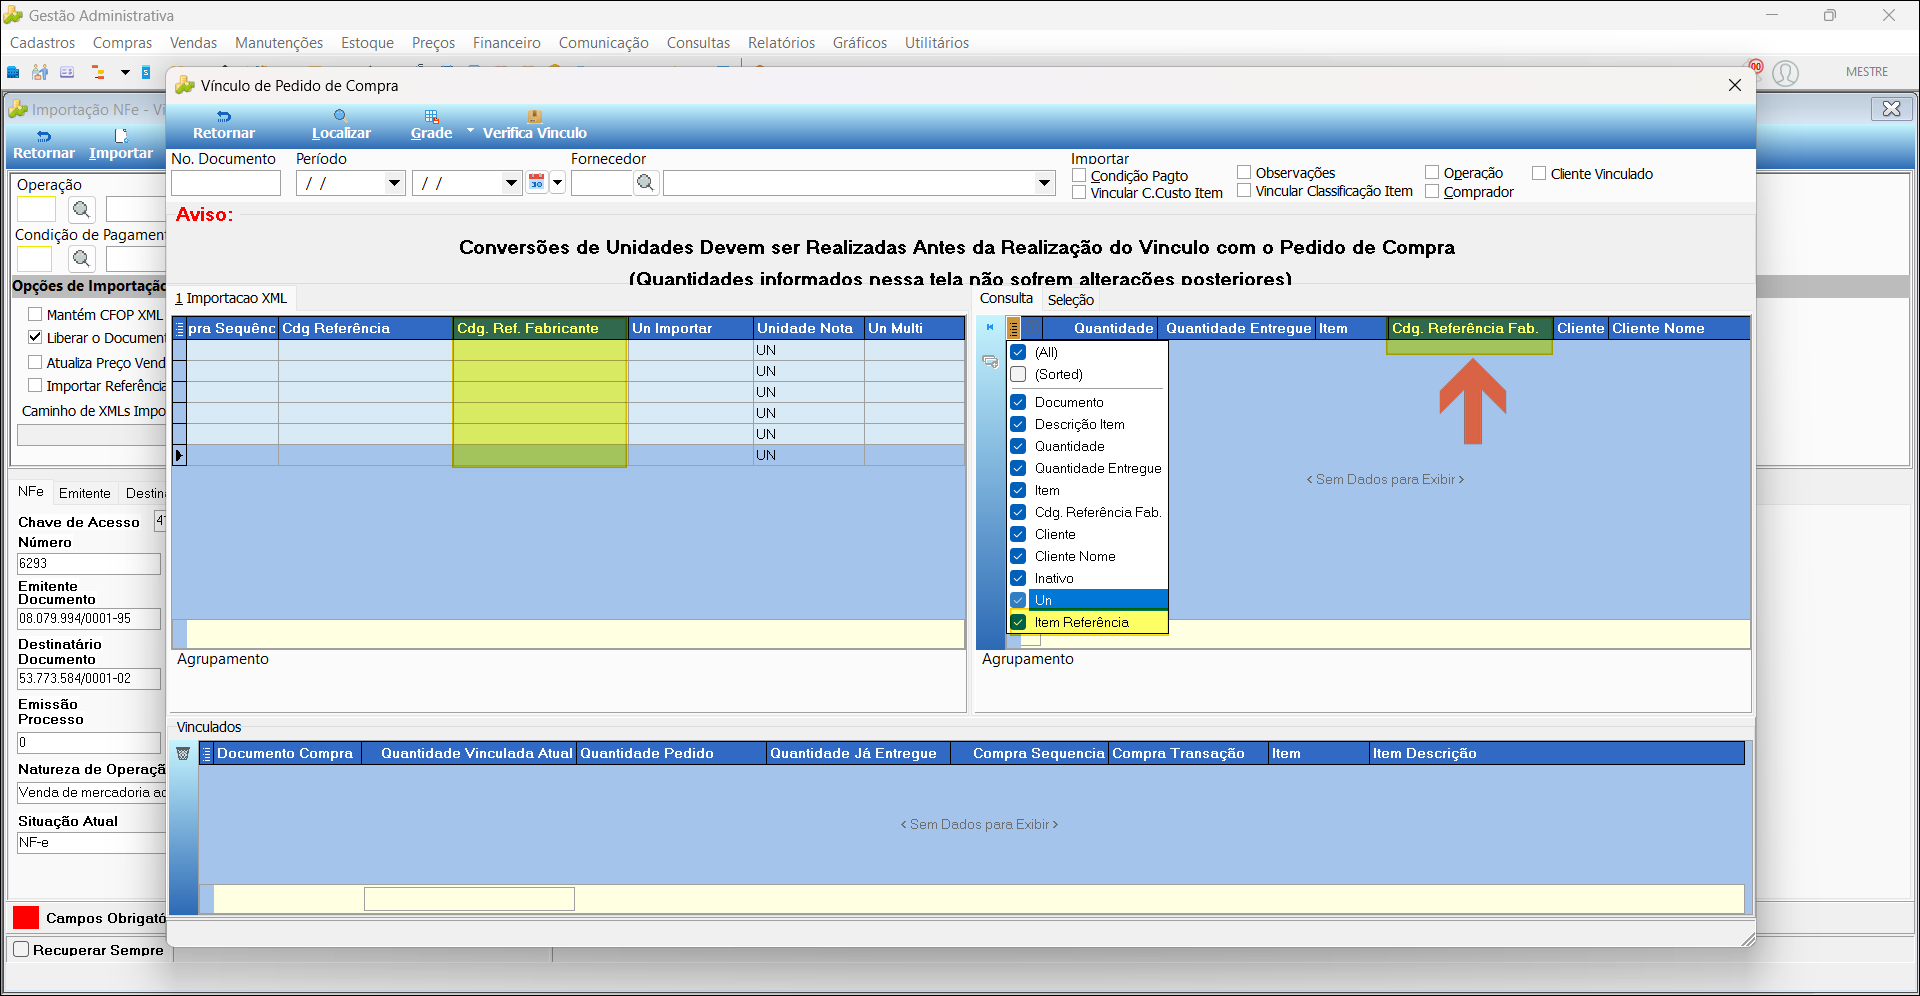
Task: Enable Vincular C.Custo Item checkbox
Action: (x=1079, y=193)
